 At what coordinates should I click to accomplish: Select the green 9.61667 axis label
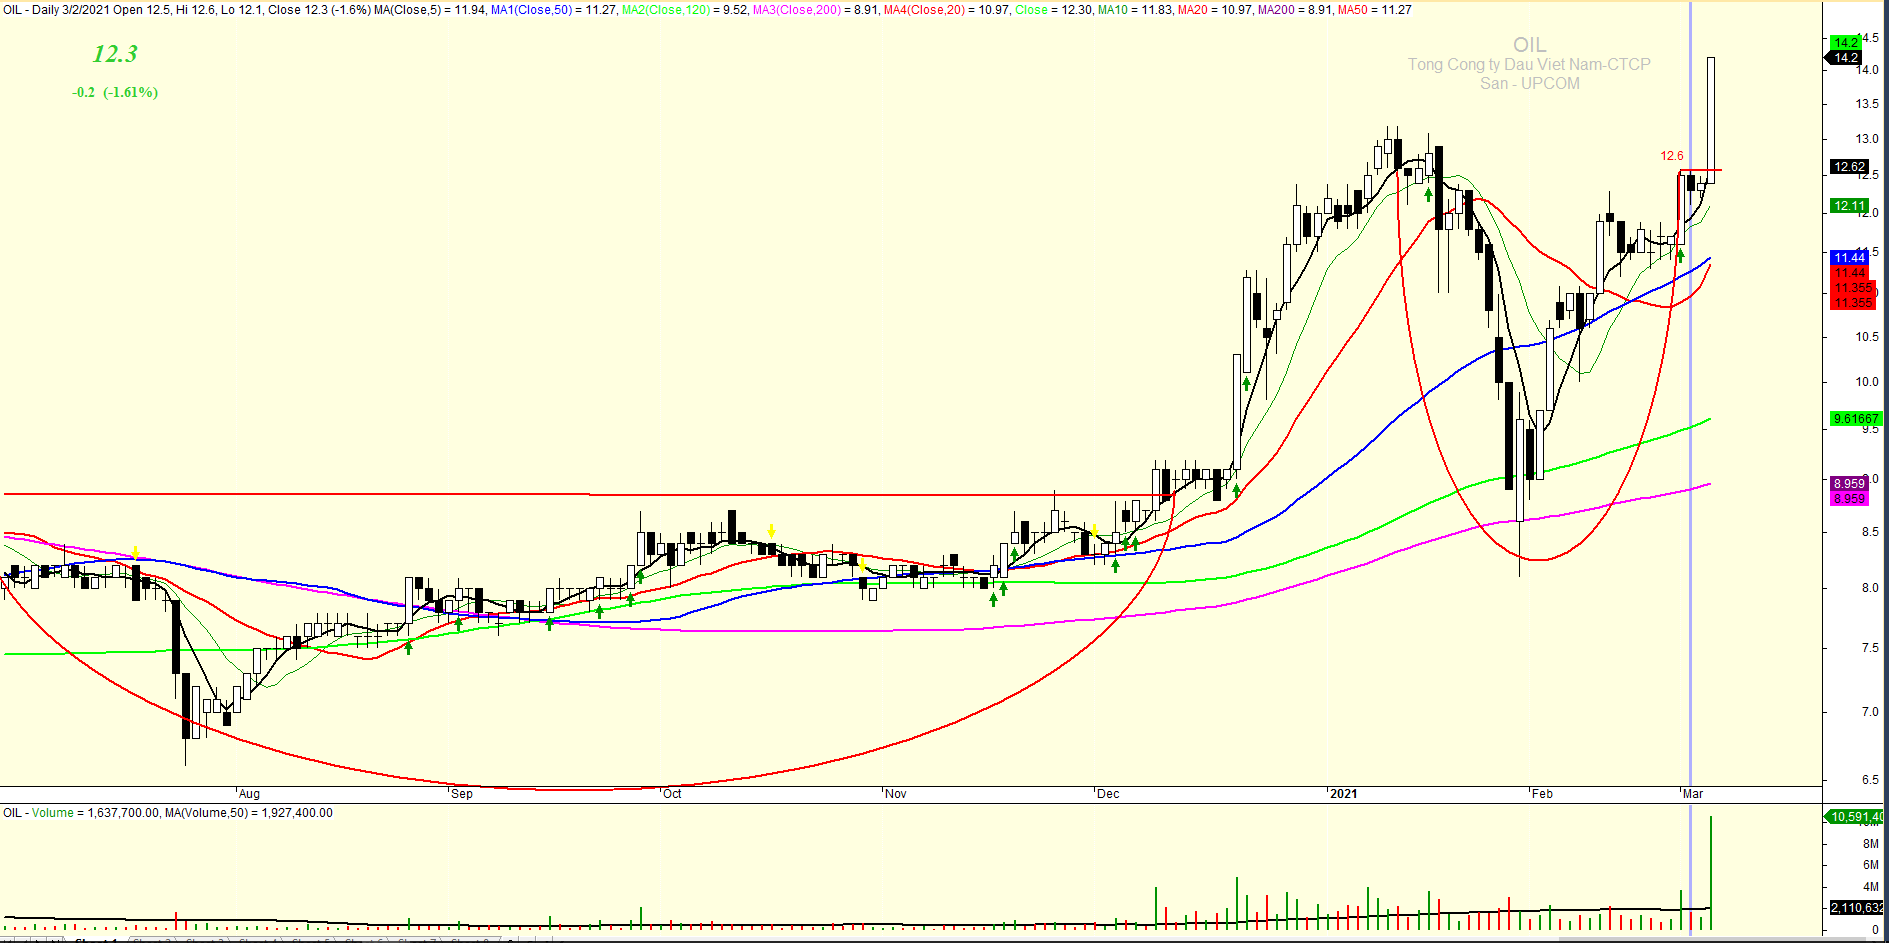1855,419
